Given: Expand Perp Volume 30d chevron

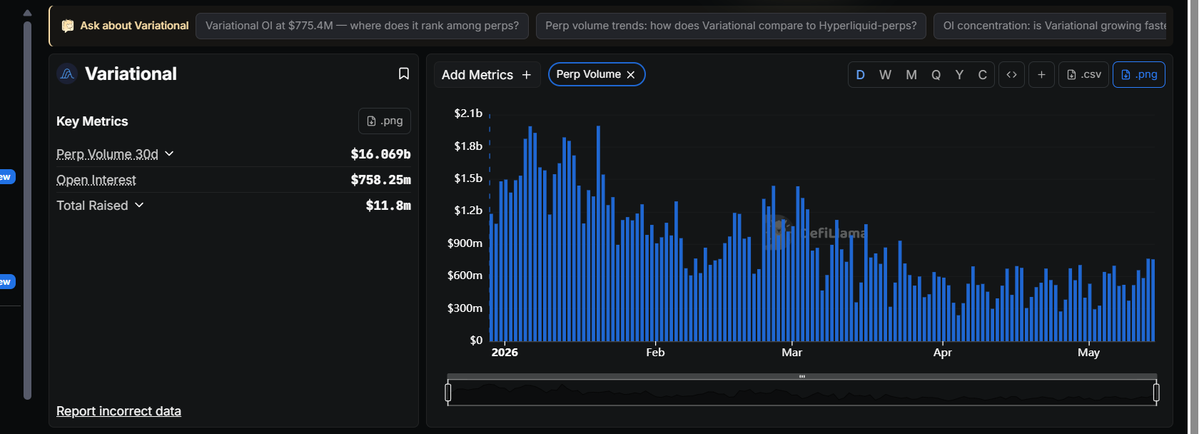Looking at the screenshot, I should [170, 154].
